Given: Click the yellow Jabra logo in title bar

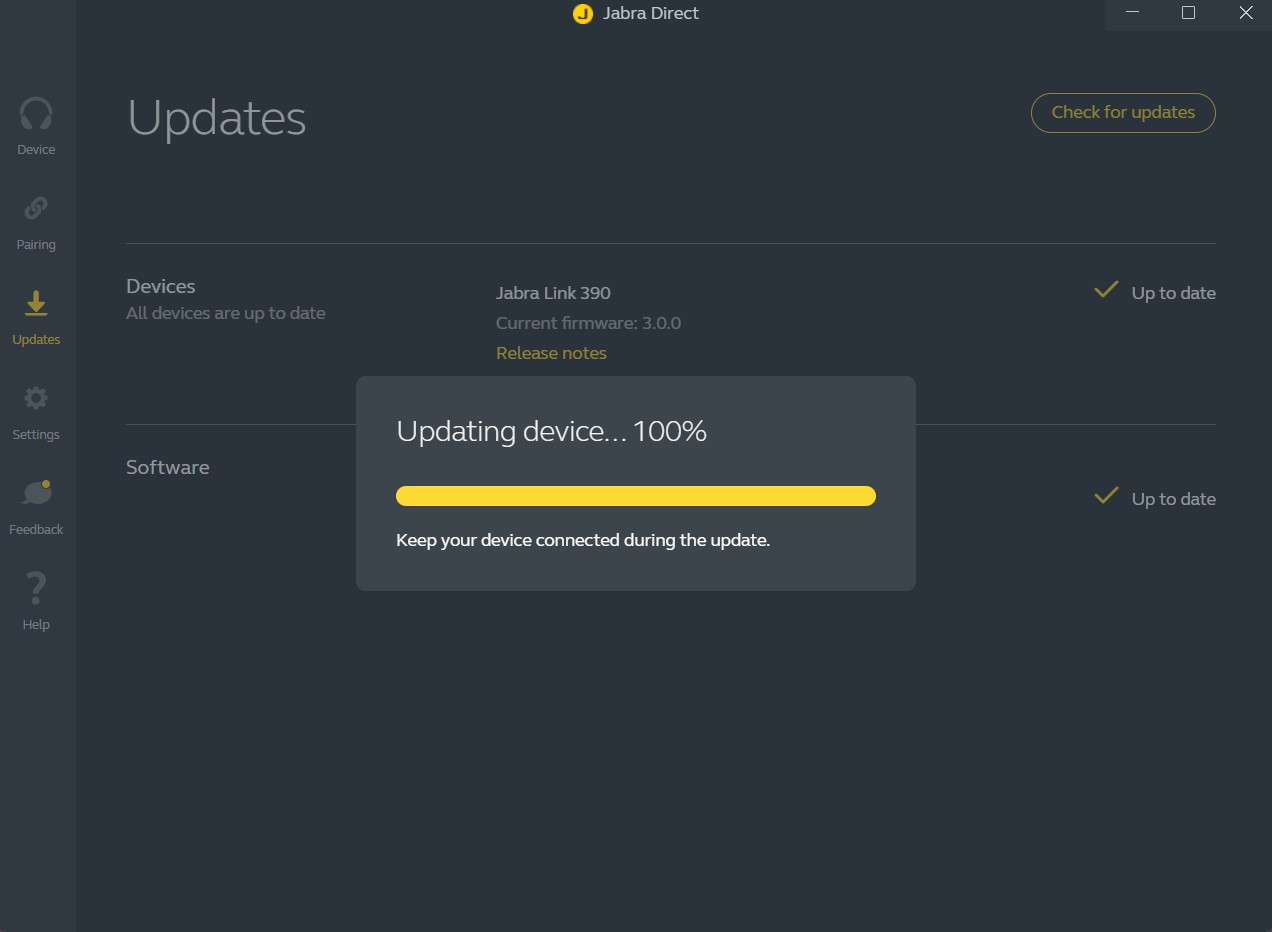Looking at the screenshot, I should click(582, 14).
